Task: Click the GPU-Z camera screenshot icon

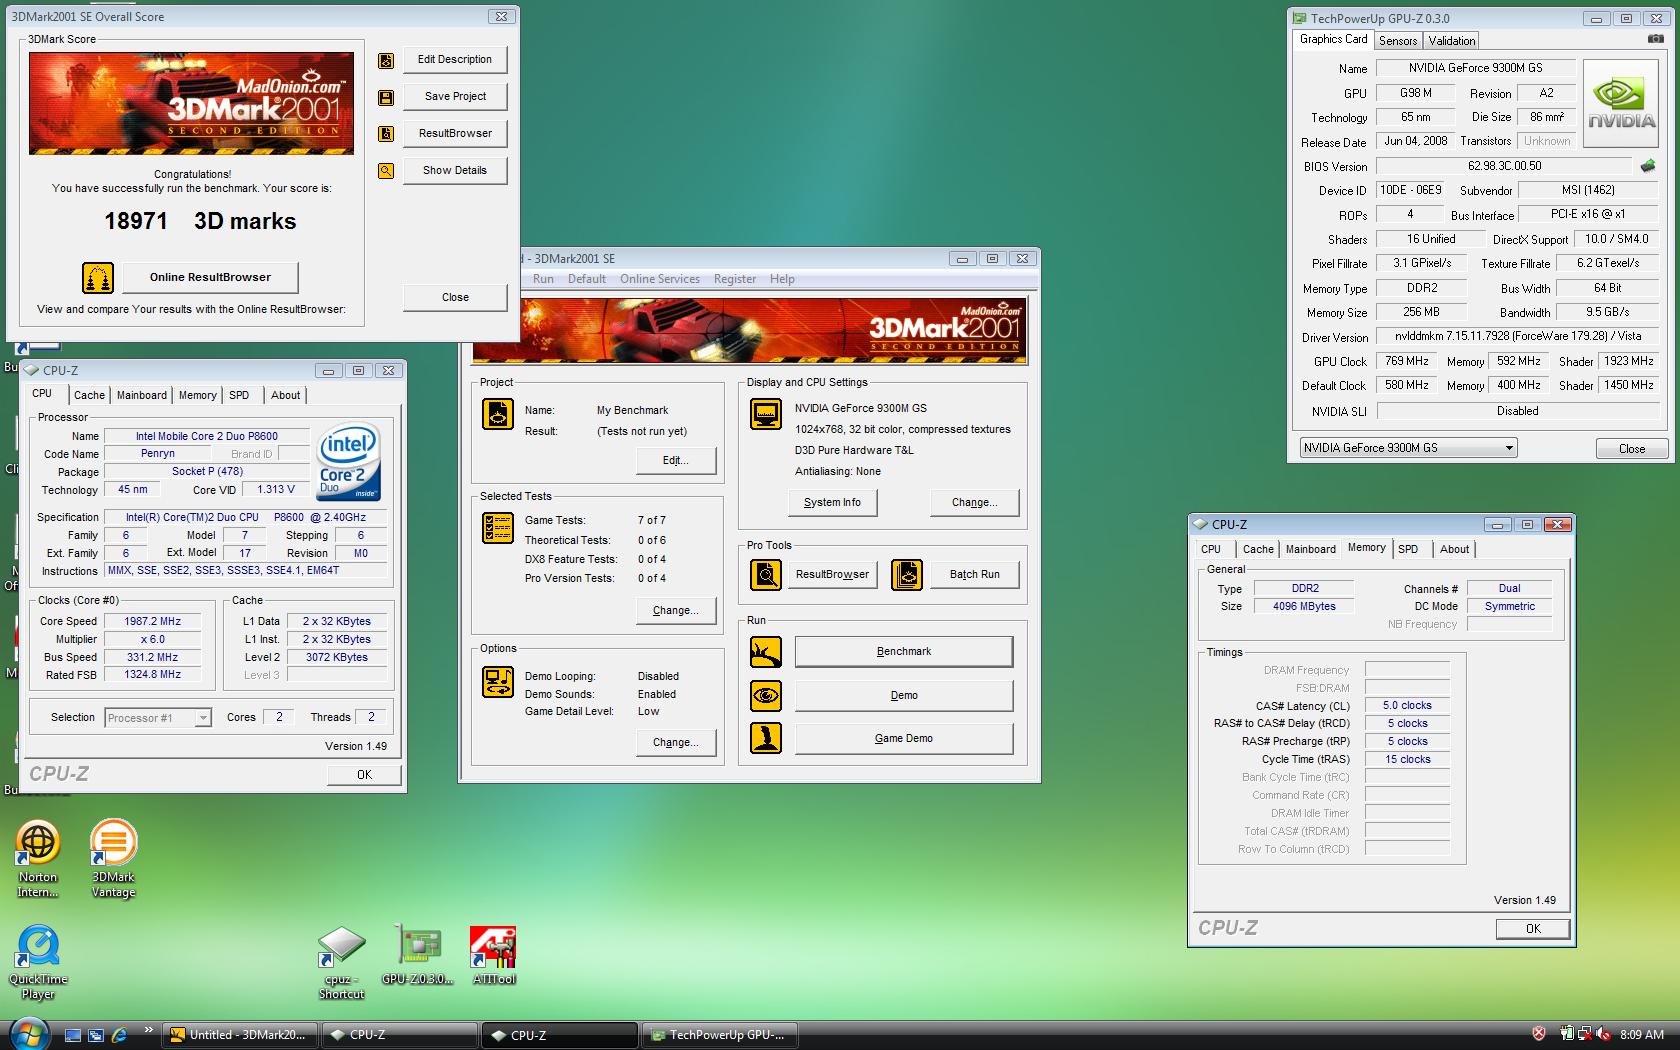Action: (x=1656, y=39)
